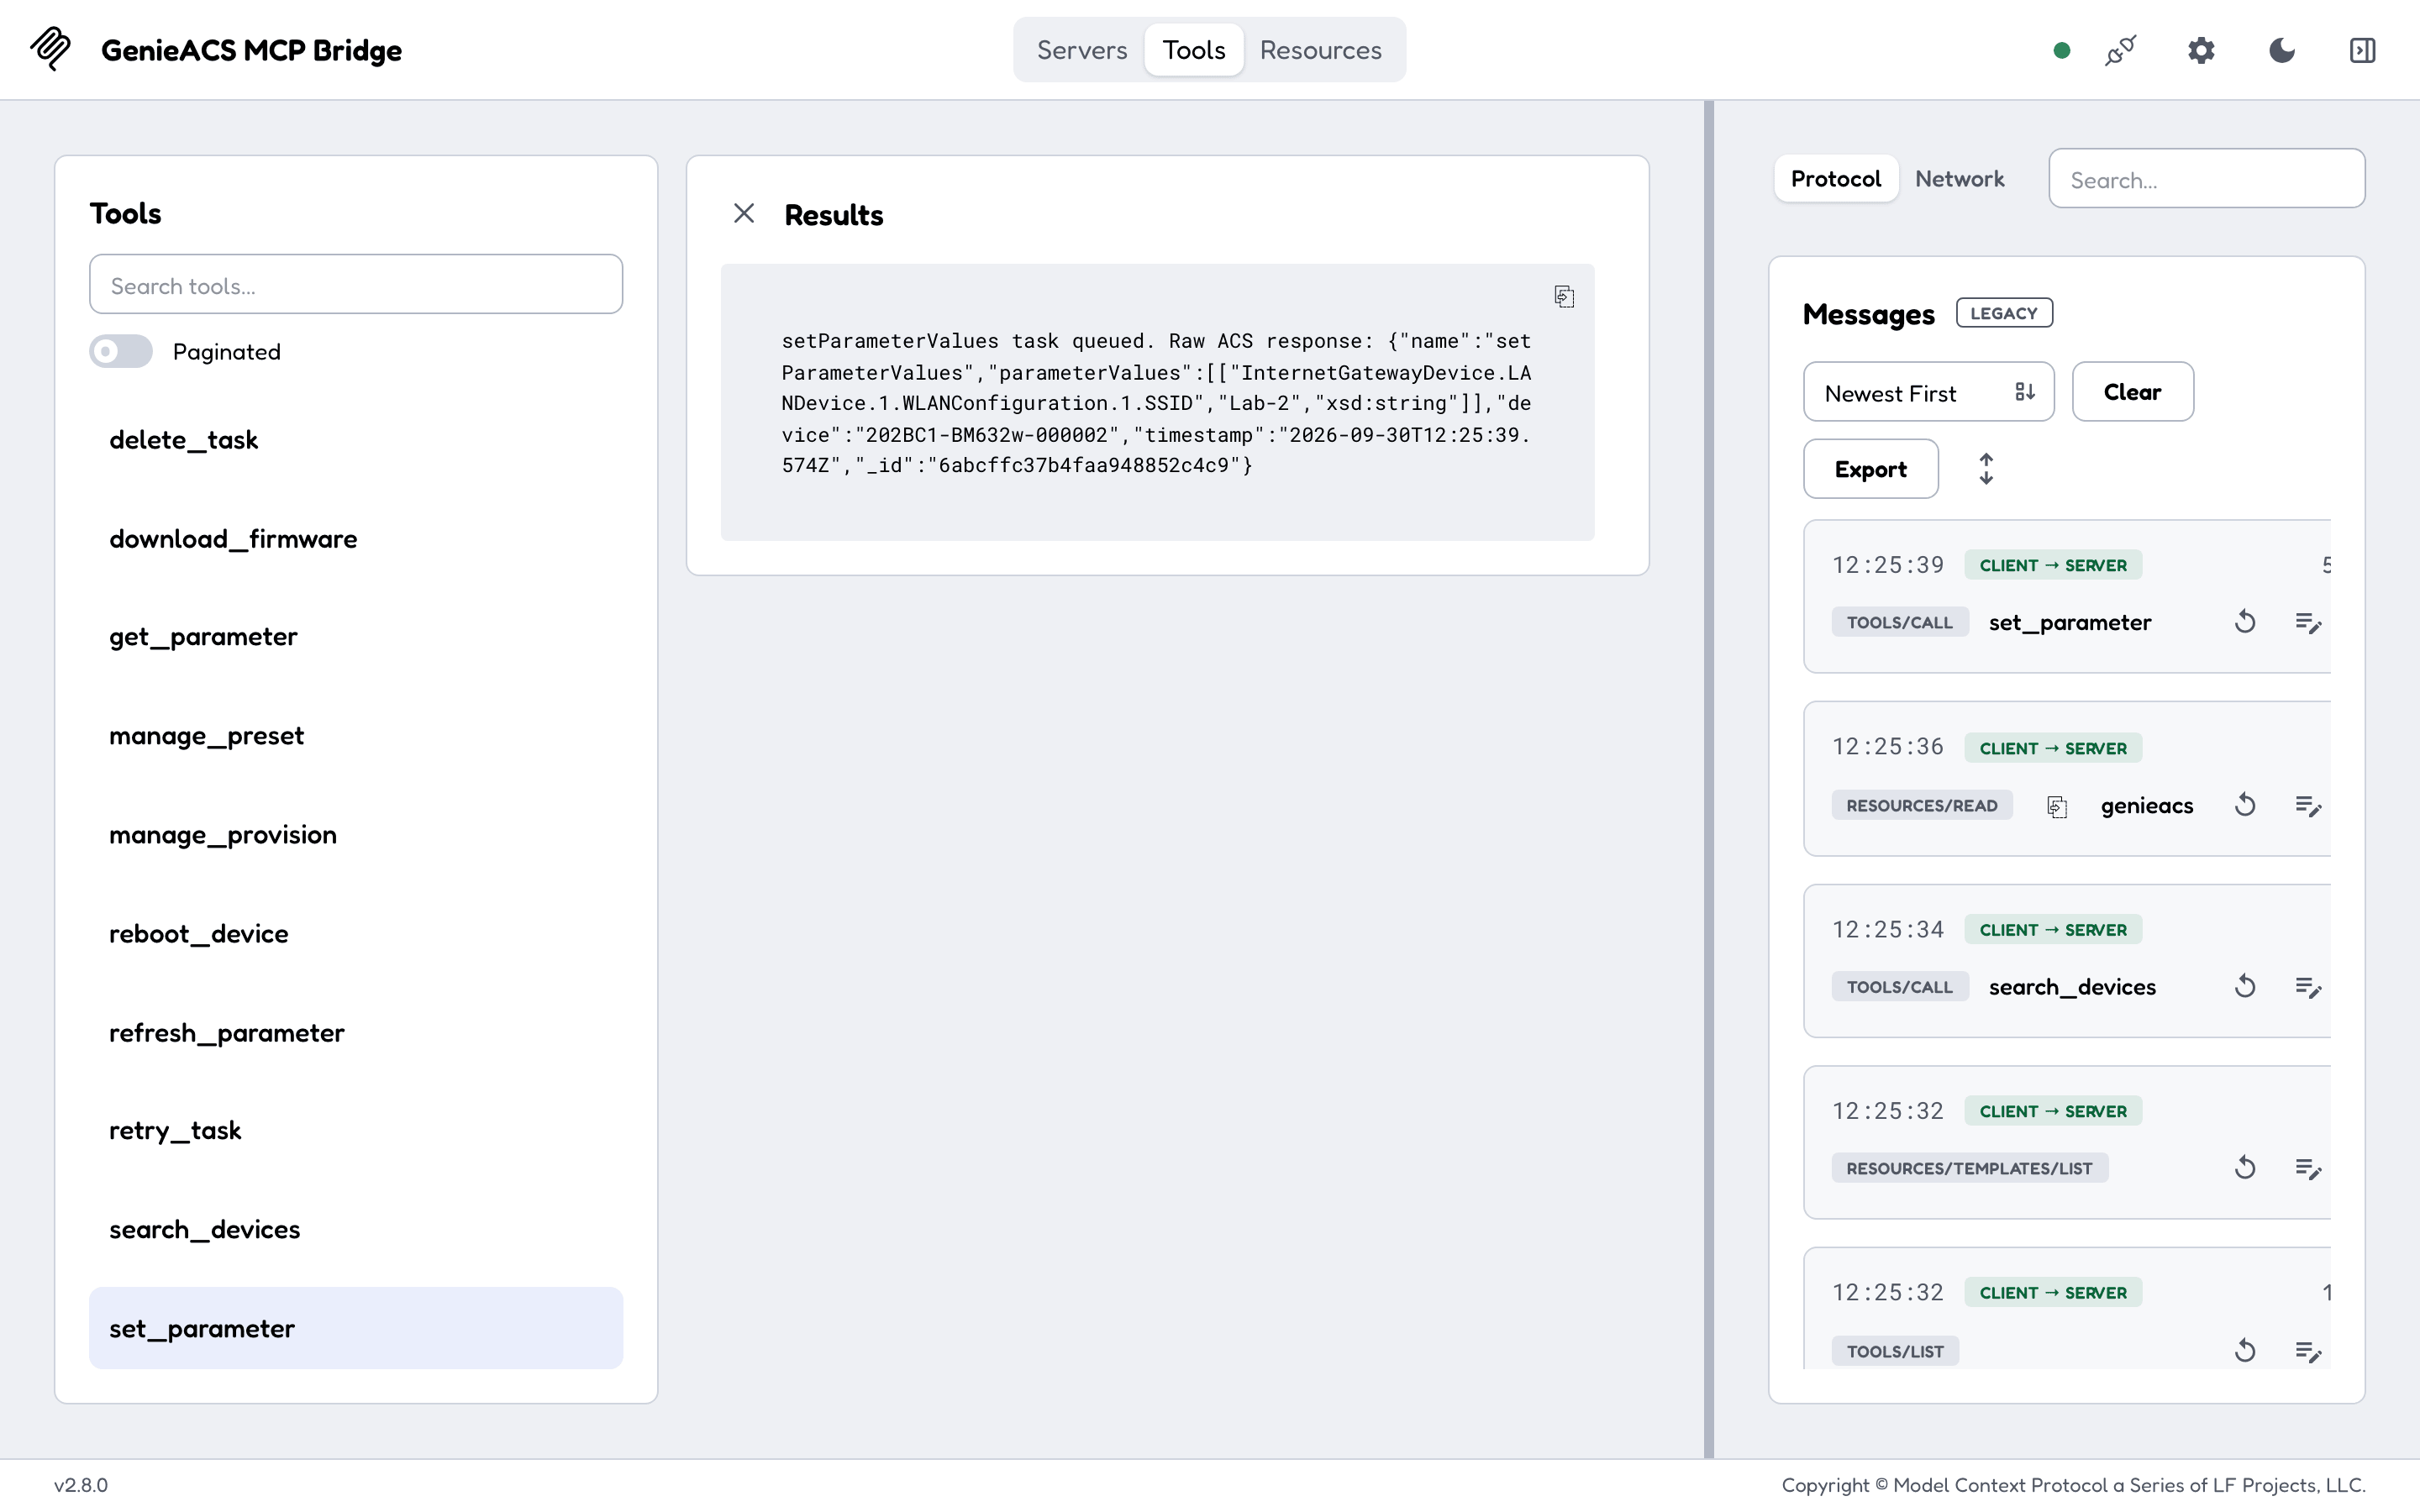Screen dimensions: 2420x1512
Task: Edit the genieacs resources/read message
Action: coord(2308,805)
